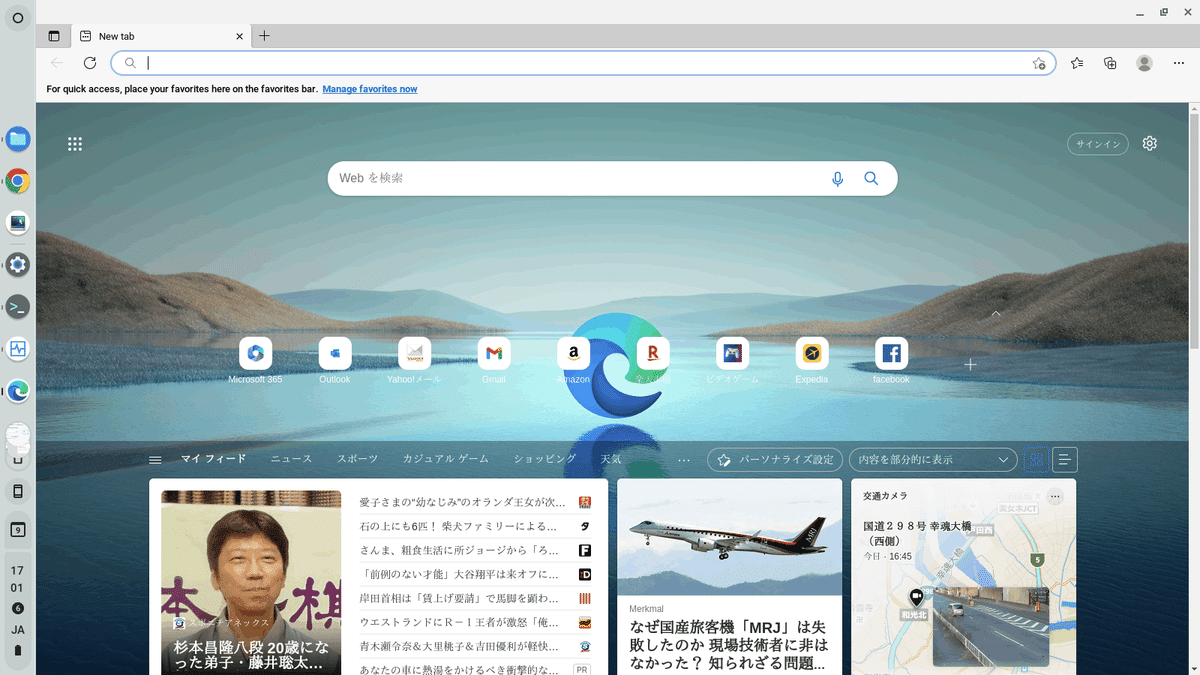Start voice search with microphone icon
This screenshot has width=1200, height=675.
pyautogui.click(x=838, y=179)
